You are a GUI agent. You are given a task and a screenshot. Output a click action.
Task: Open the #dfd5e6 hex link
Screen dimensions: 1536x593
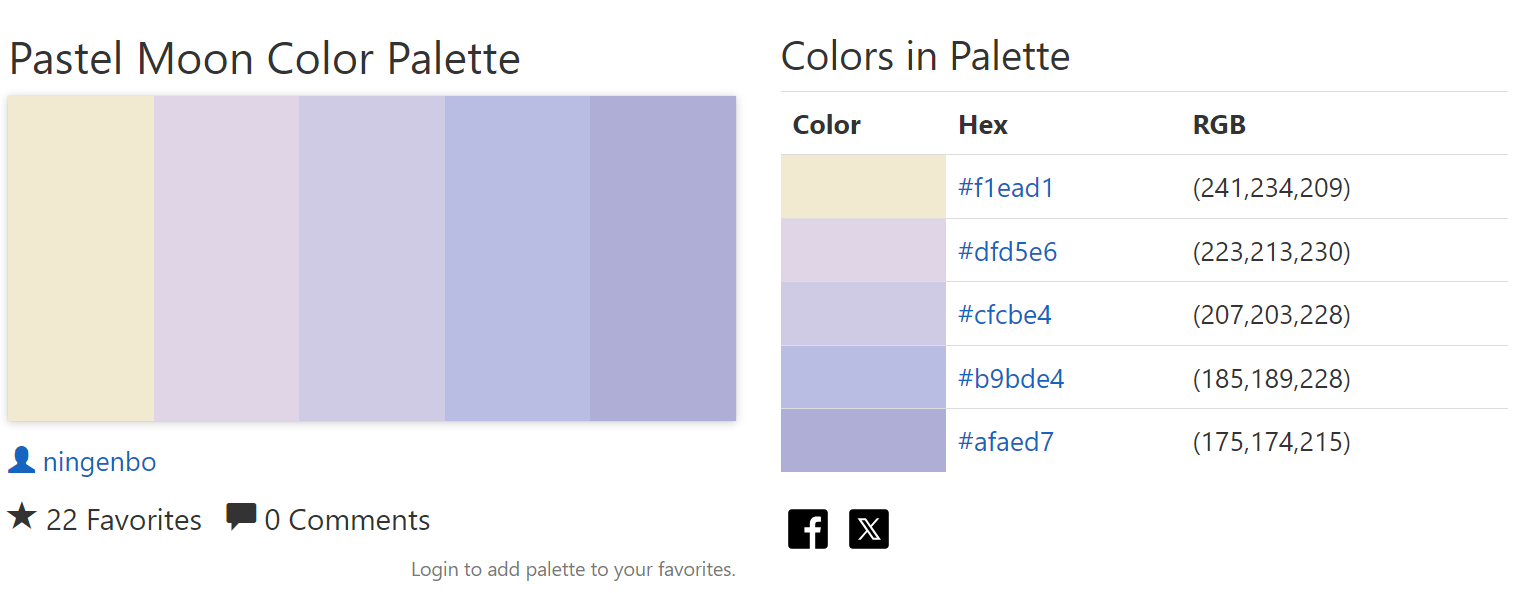pyautogui.click(x=1008, y=251)
